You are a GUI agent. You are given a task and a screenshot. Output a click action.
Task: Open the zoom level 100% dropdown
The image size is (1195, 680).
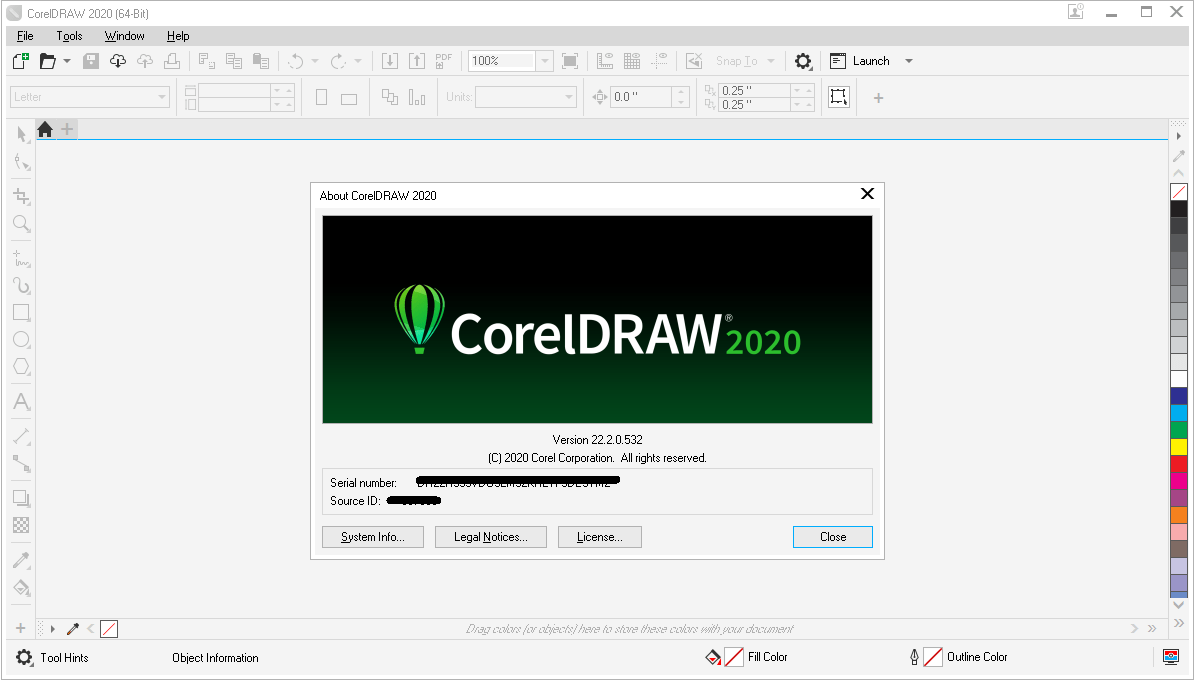coord(544,61)
